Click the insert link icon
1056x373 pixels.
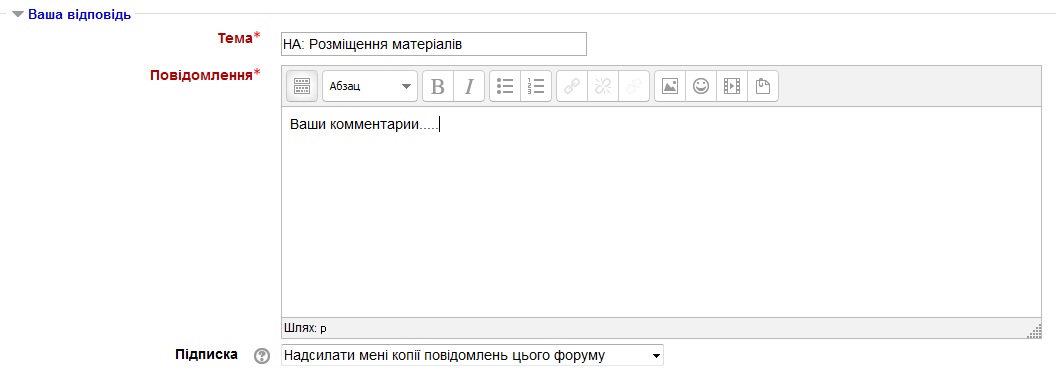tap(572, 86)
